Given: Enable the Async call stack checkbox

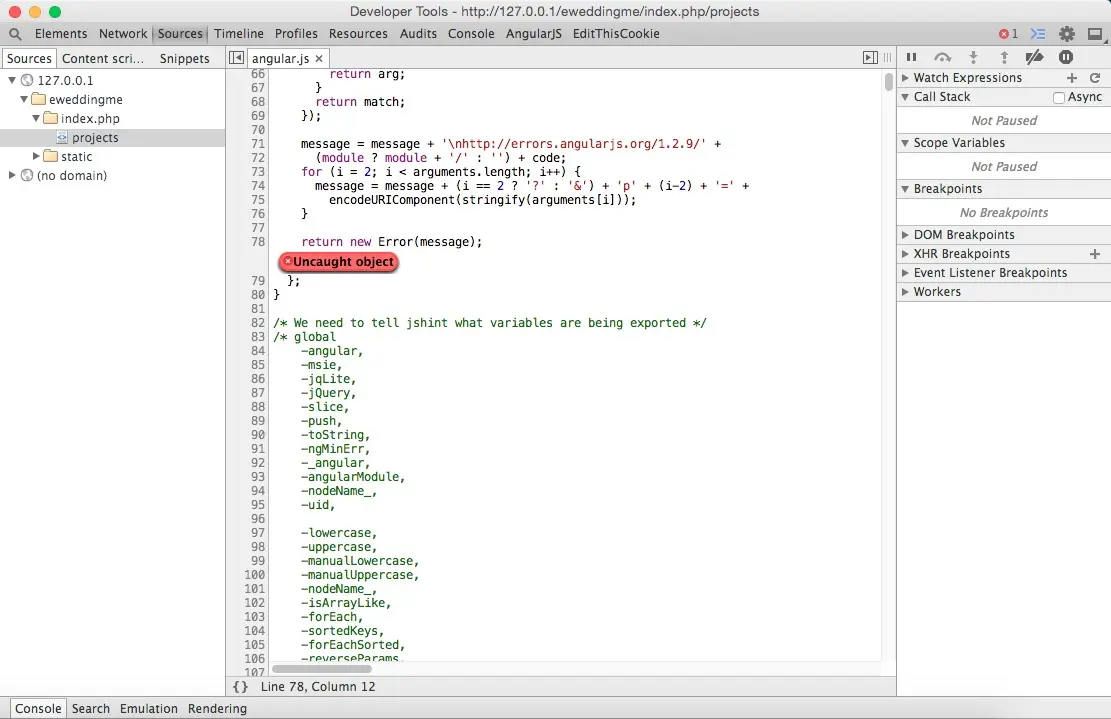Looking at the screenshot, I should pyautogui.click(x=1059, y=98).
